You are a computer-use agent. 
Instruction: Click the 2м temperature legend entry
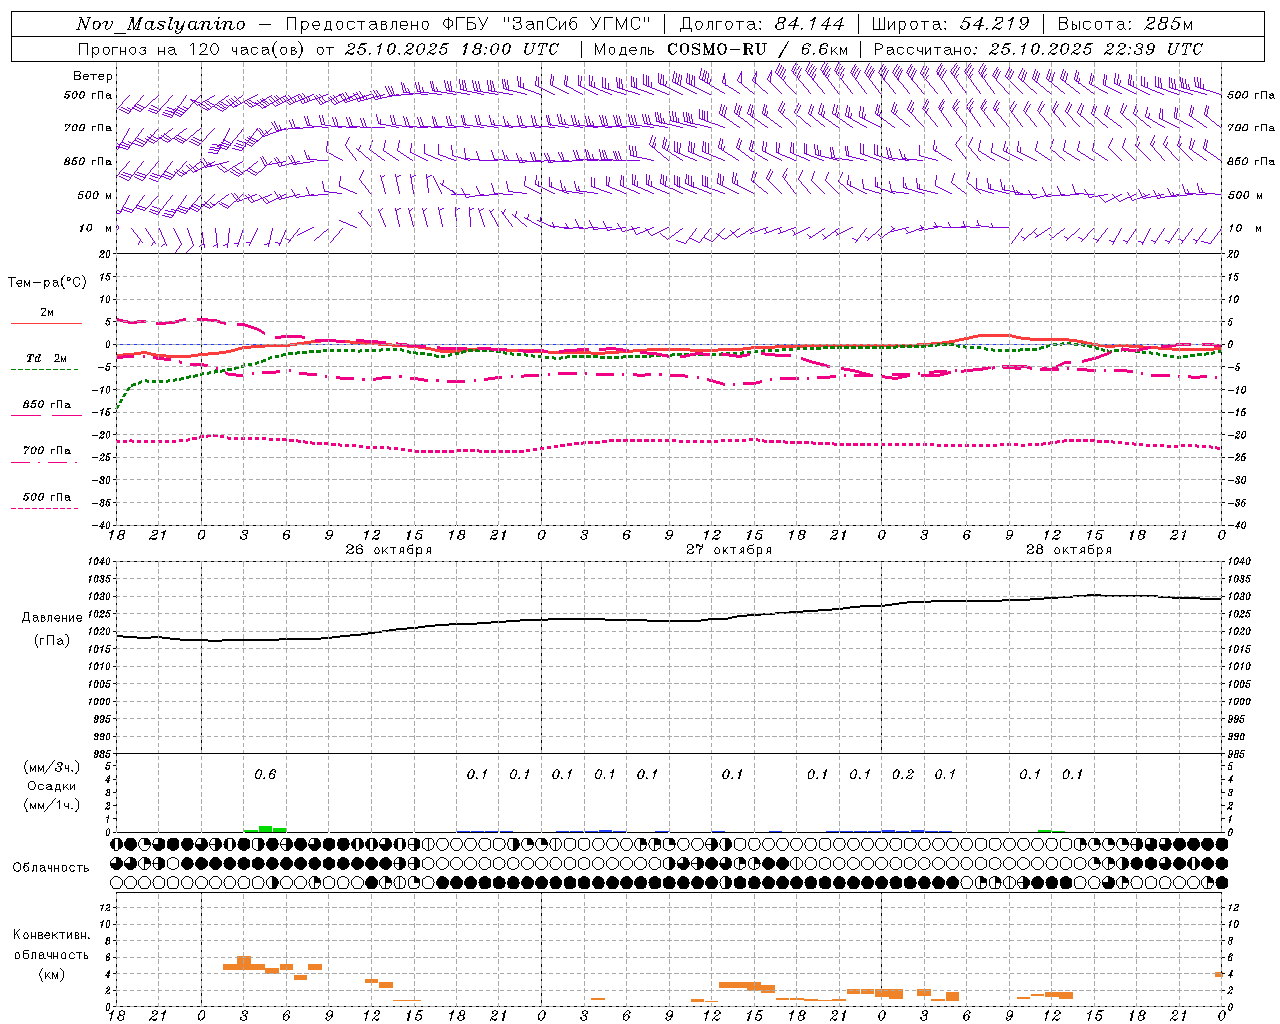[x=47, y=312]
